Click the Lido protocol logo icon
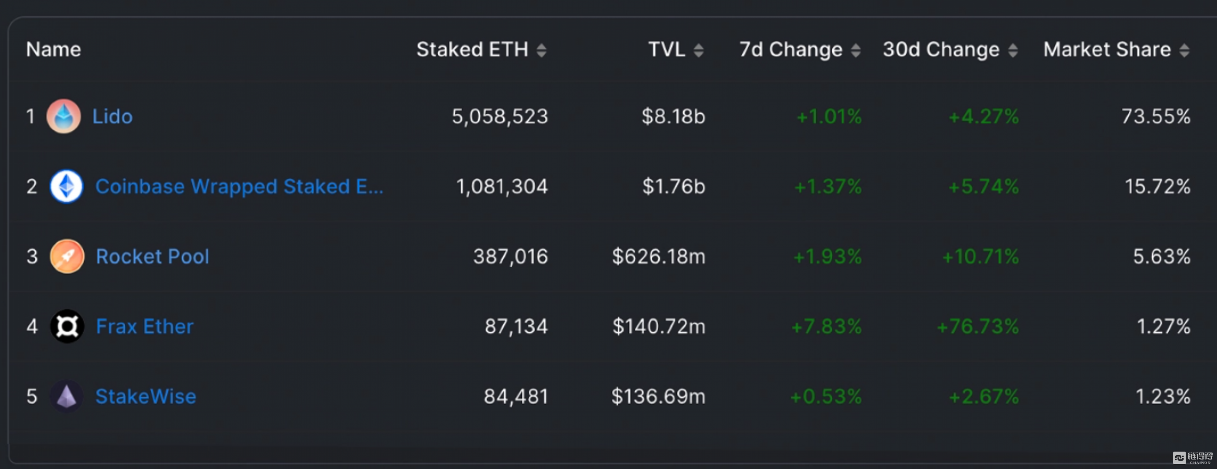 click(63, 117)
